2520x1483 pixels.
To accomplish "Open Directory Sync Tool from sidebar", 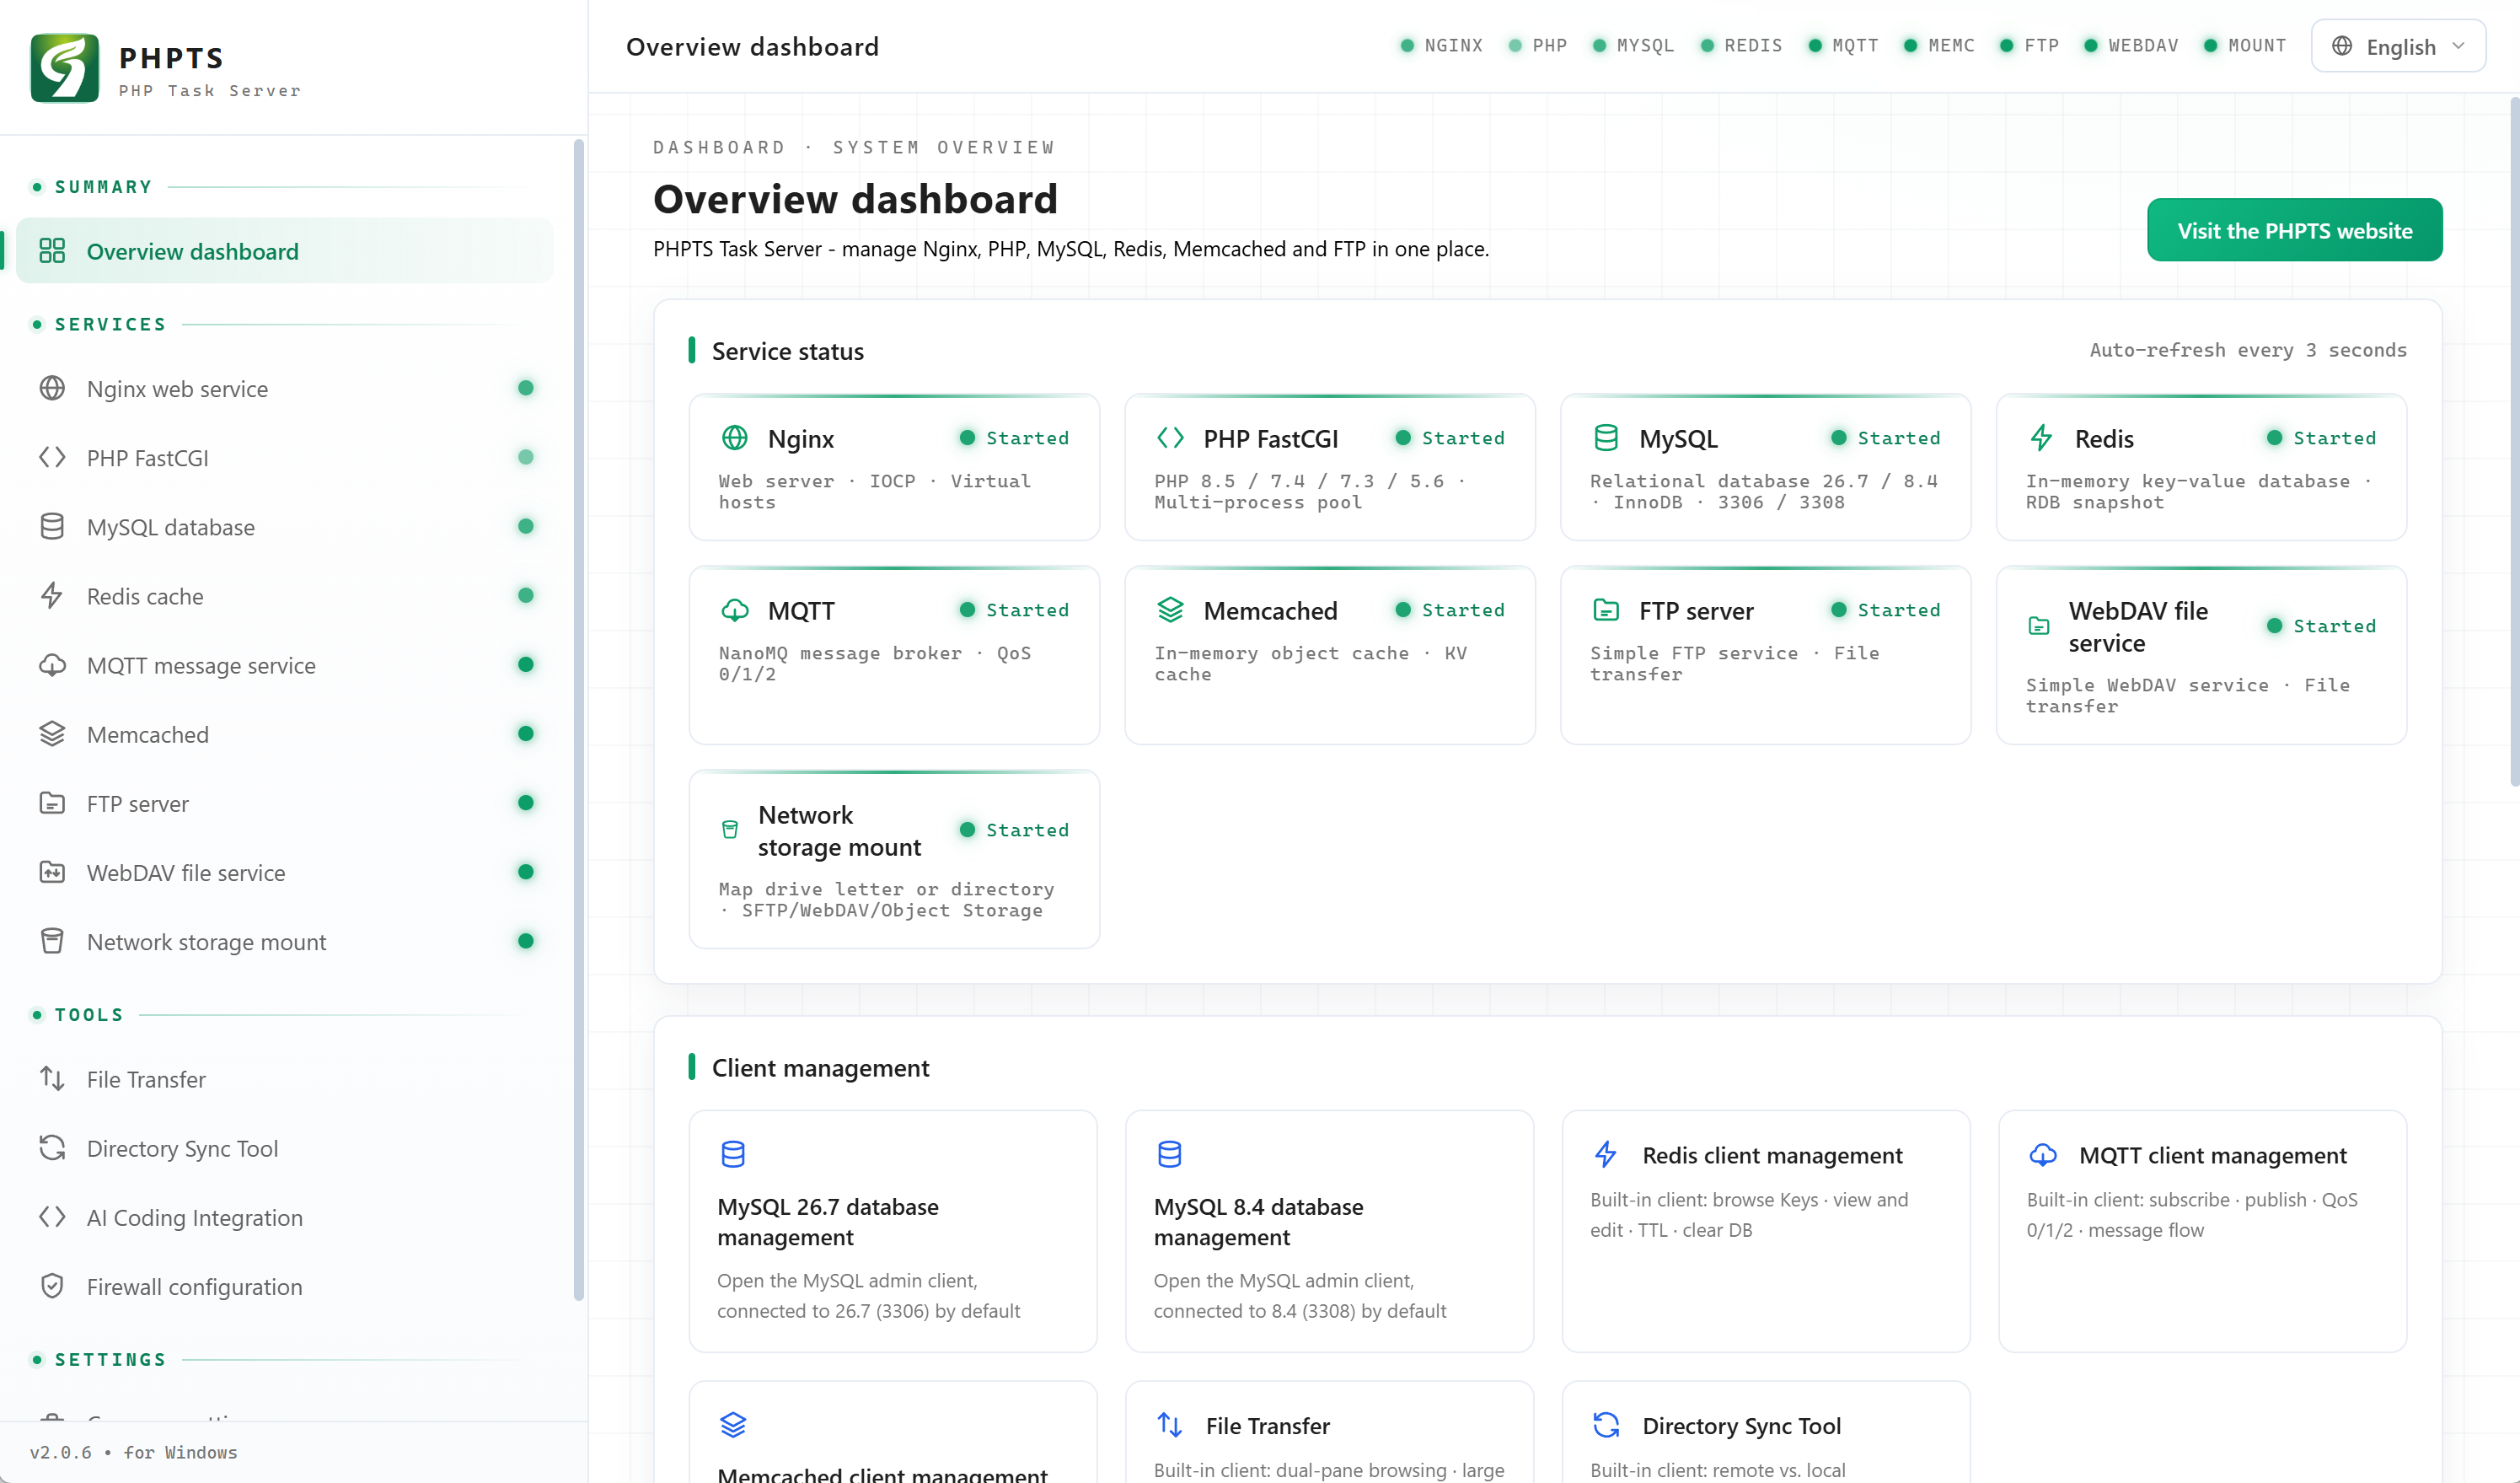I will pos(285,1148).
